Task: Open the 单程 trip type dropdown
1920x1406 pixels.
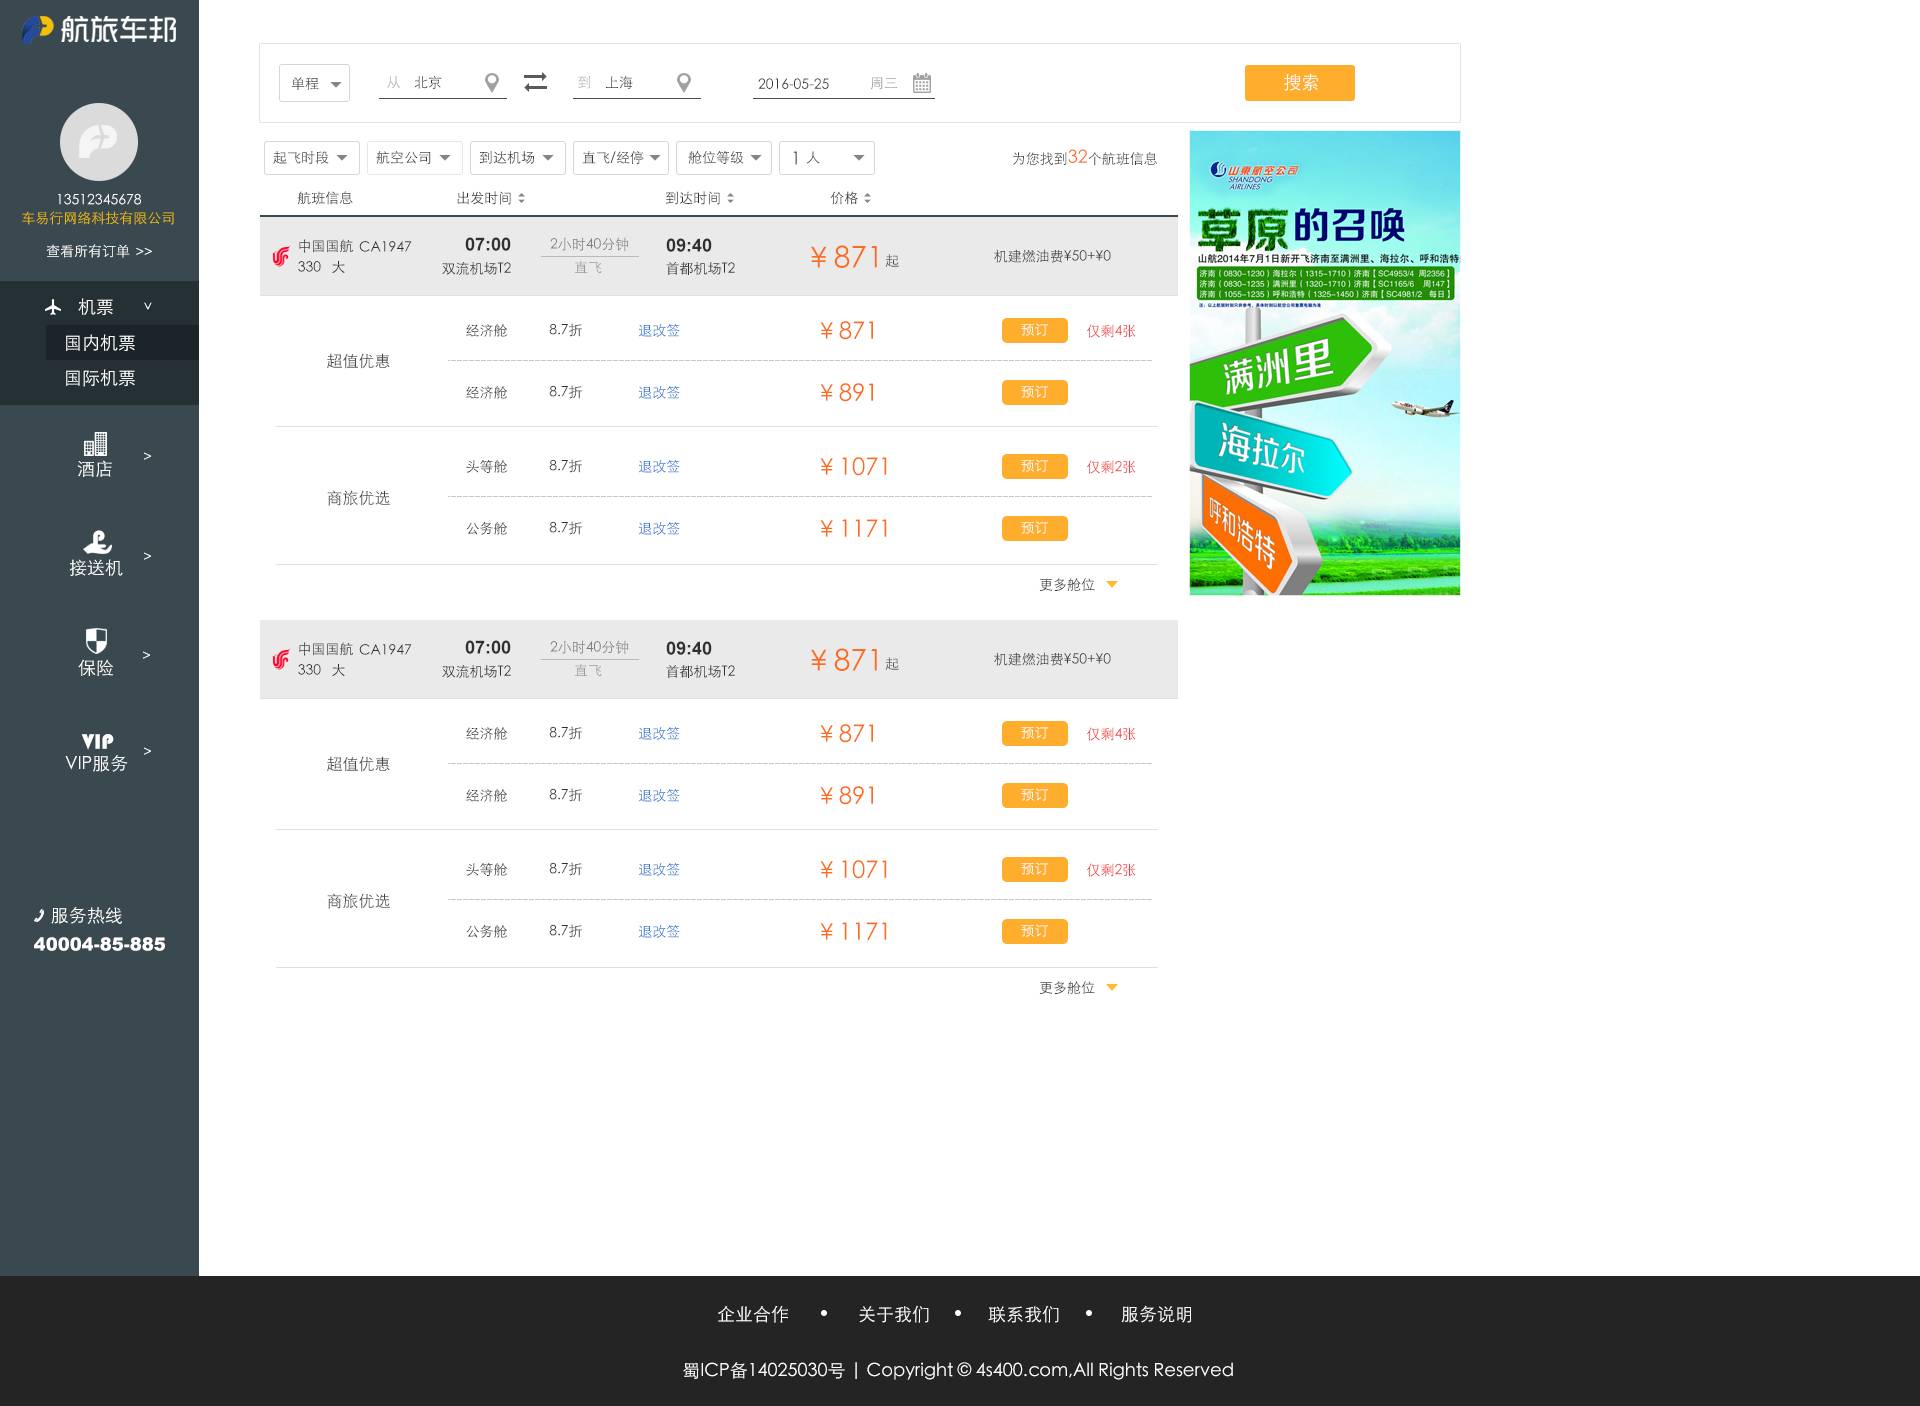Action: (313, 83)
